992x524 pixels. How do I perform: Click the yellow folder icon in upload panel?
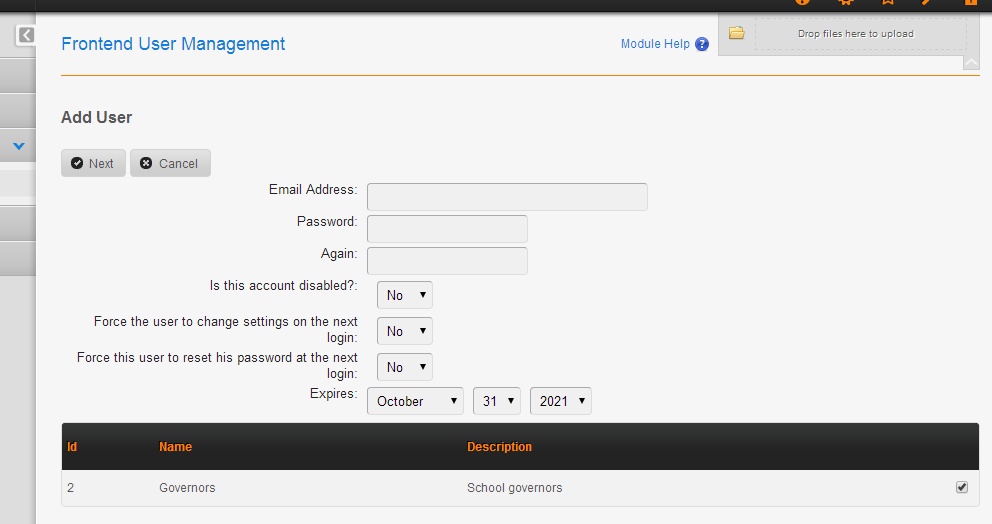tap(736, 33)
